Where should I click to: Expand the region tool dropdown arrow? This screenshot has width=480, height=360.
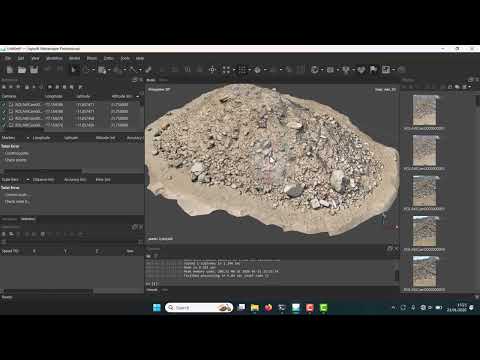[x=109, y=70]
